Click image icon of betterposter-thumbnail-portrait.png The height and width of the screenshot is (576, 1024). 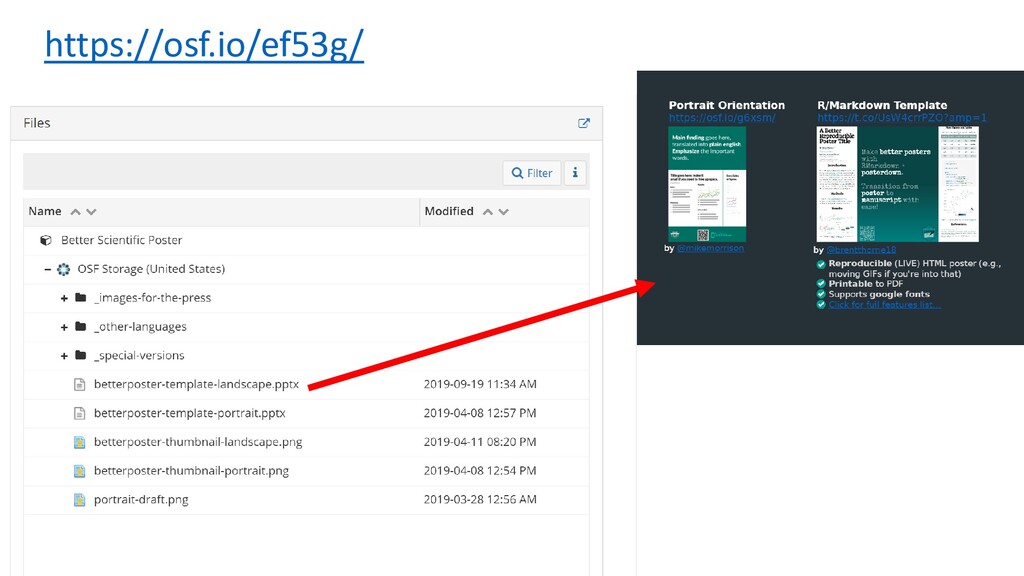click(x=80, y=471)
